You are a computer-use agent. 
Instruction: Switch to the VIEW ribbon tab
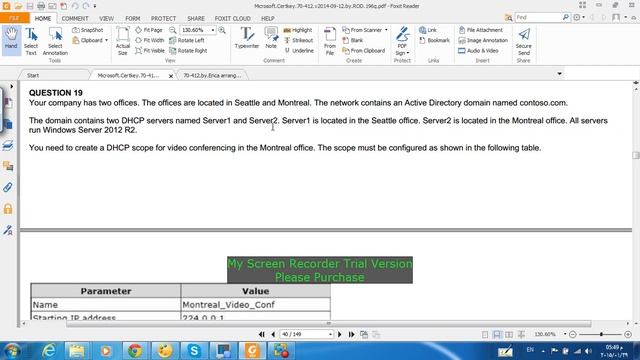click(107, 18)
